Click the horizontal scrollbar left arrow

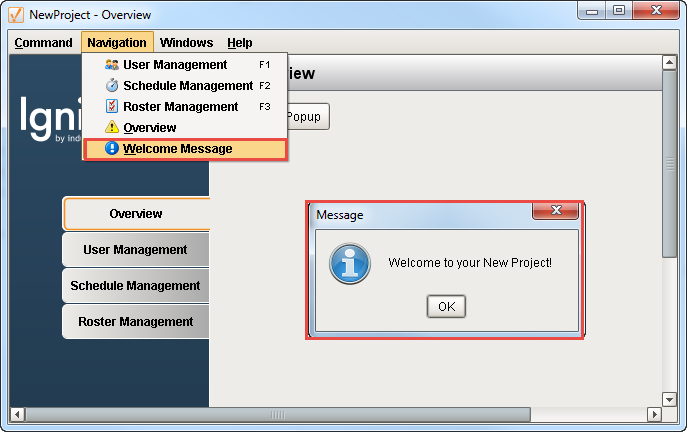click(x=17, y=414)
